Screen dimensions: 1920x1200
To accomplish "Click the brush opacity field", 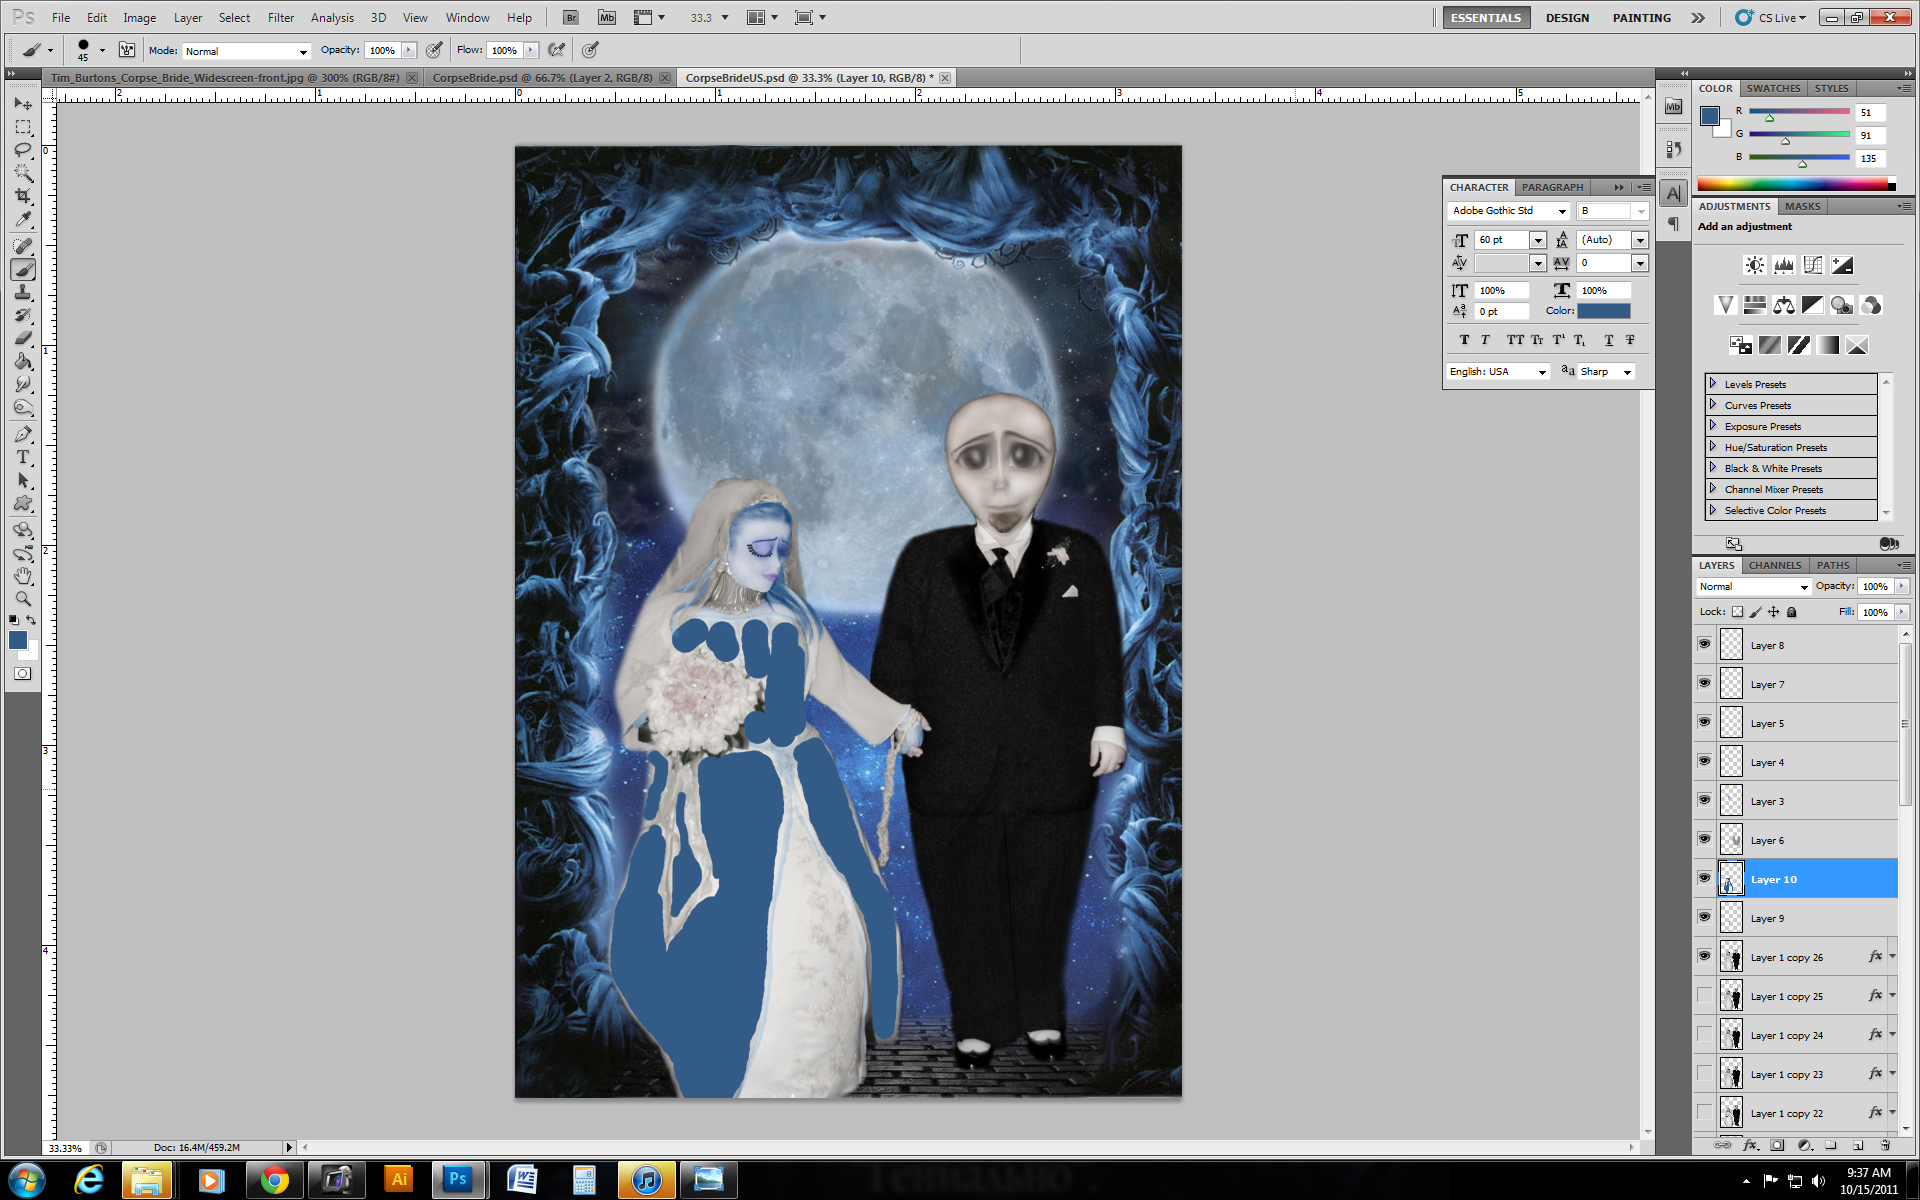I will 383,51.
